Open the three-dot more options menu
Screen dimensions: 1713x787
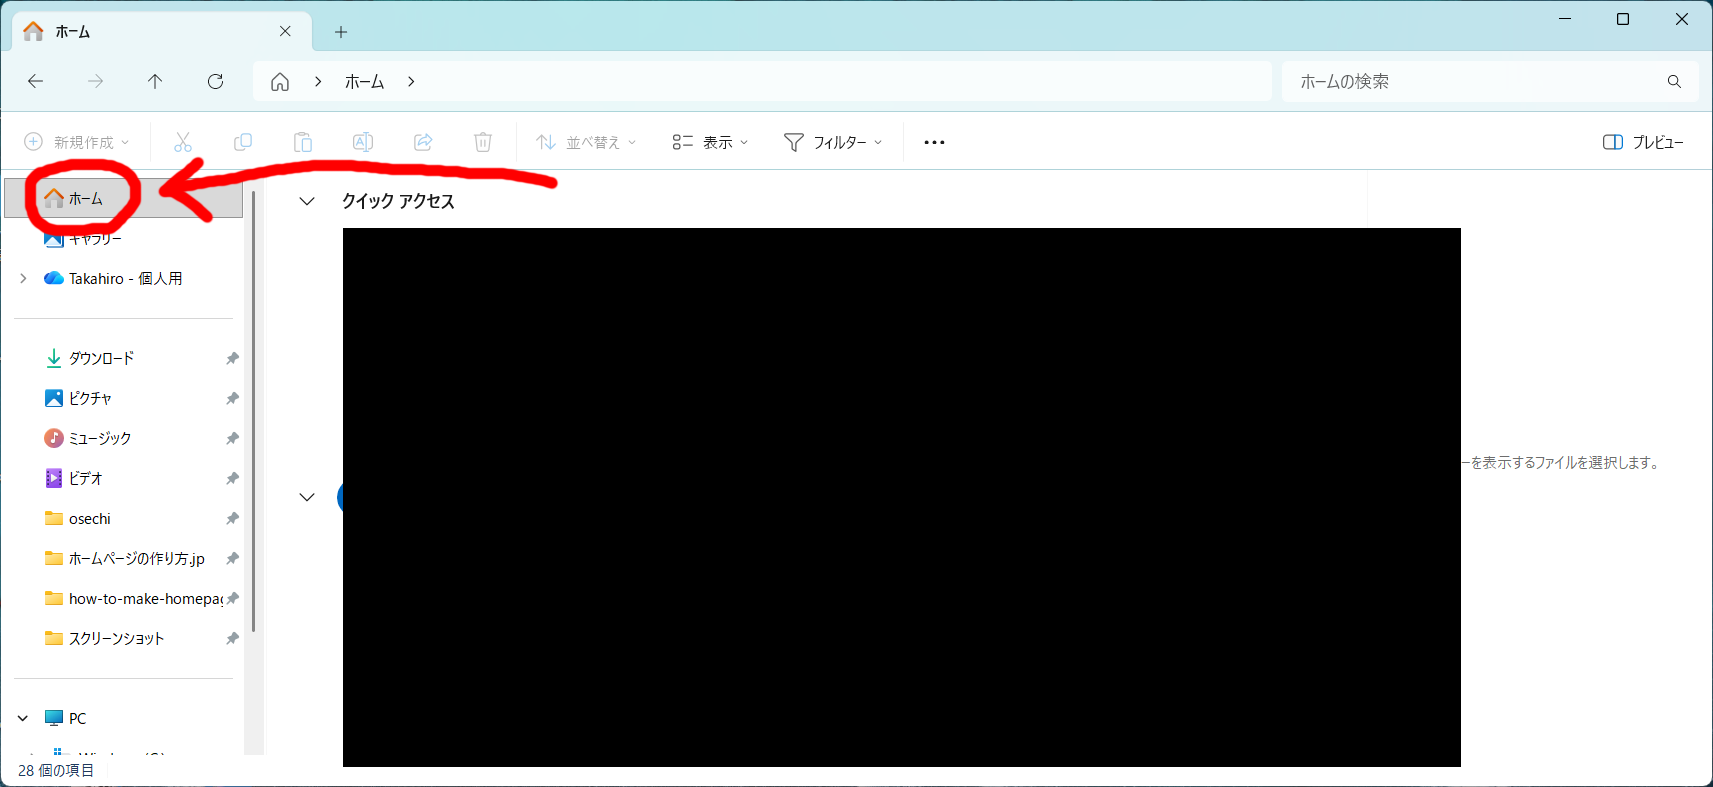pyautogui.click(x=934, y=142)
